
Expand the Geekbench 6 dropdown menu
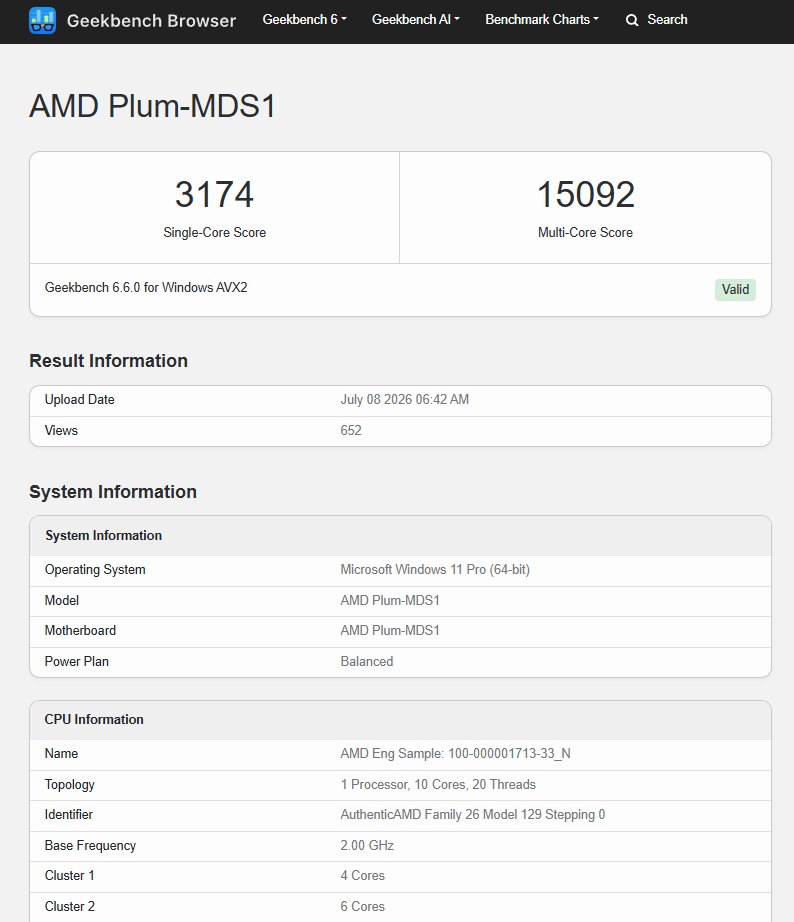(x=305, y=19)
